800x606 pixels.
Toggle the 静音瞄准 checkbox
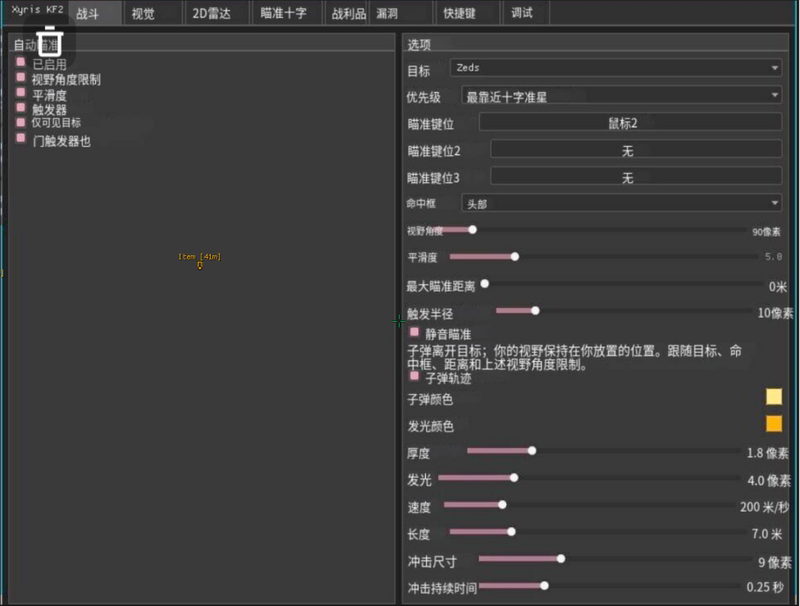(414, 333)
